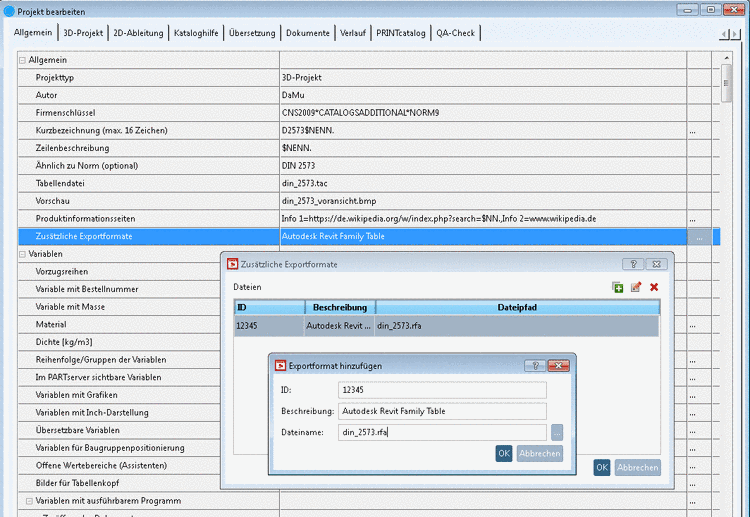The width and height of the screenshot is (750, 517).
Task: Minimize the Projekt bearbeiten window
Action: point(687,10)
